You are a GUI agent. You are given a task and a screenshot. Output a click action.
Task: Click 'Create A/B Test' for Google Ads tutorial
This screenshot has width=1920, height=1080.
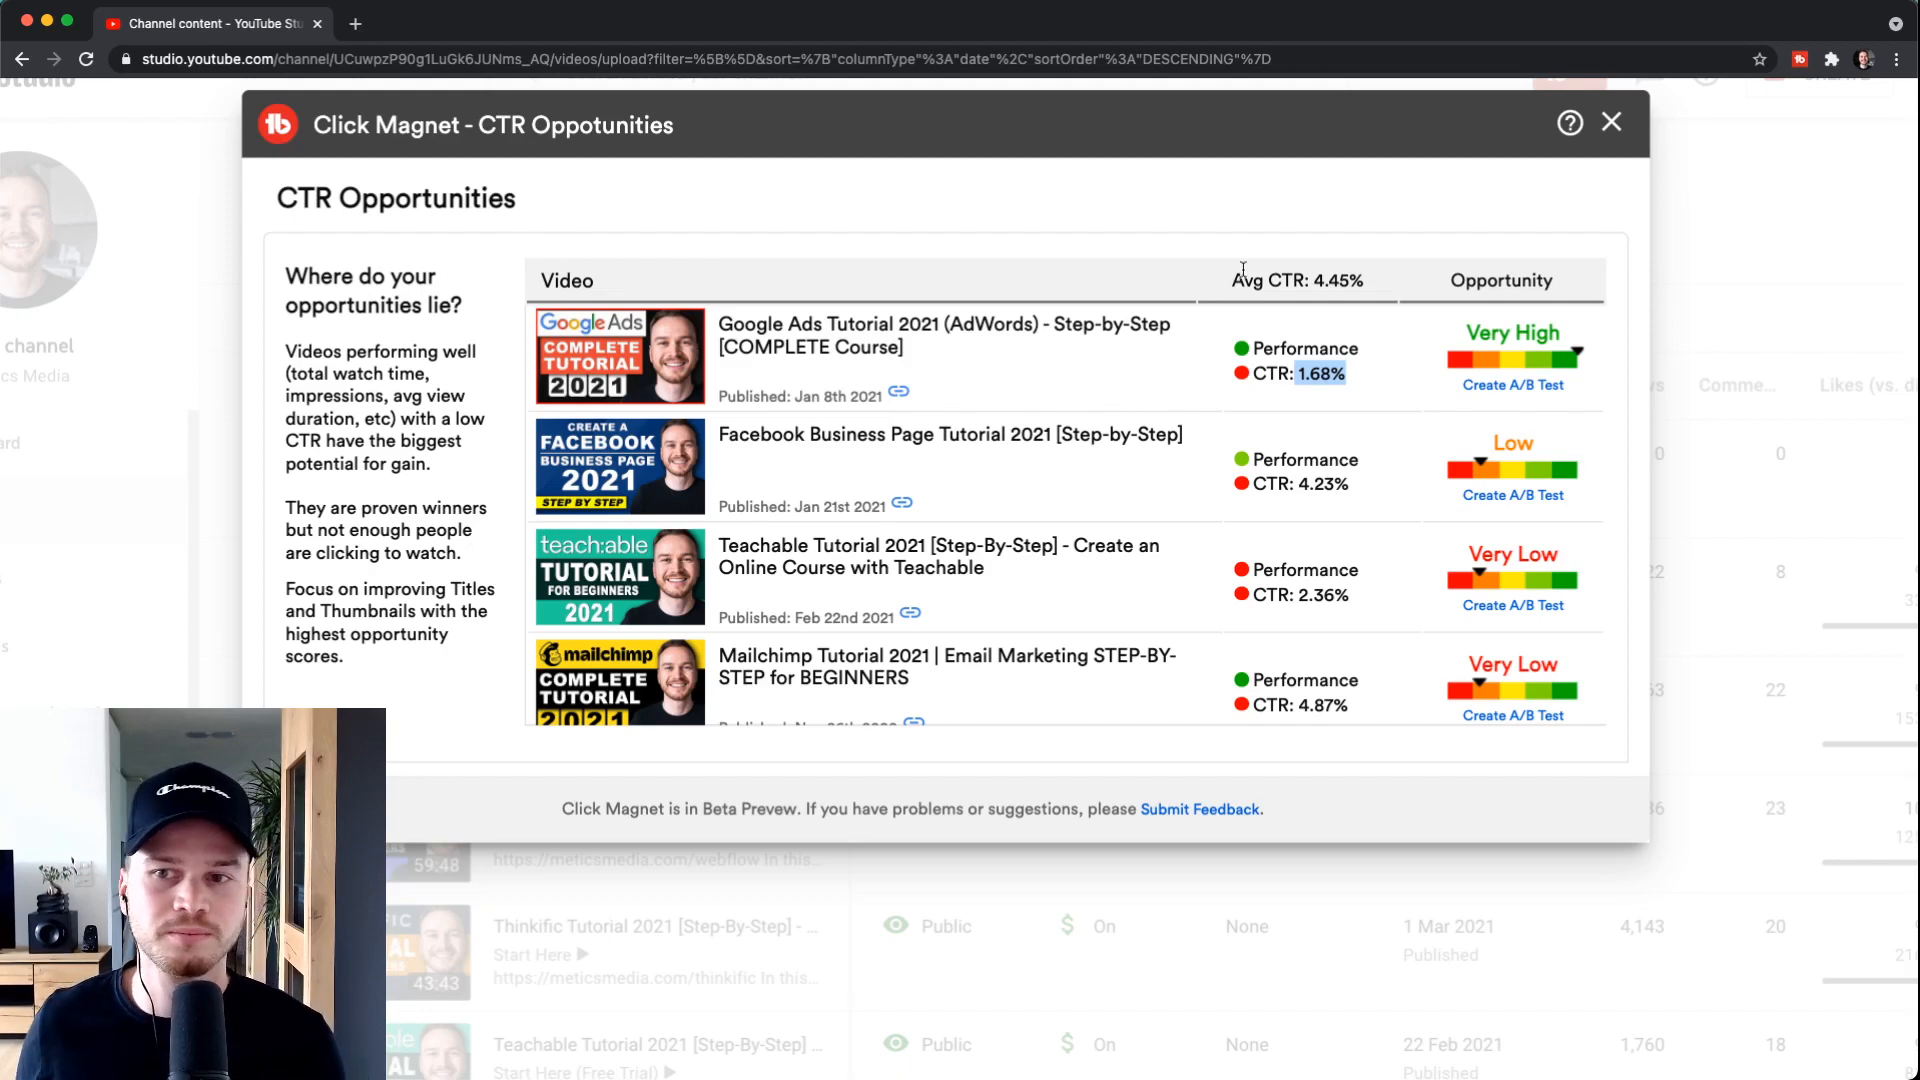1514,384
